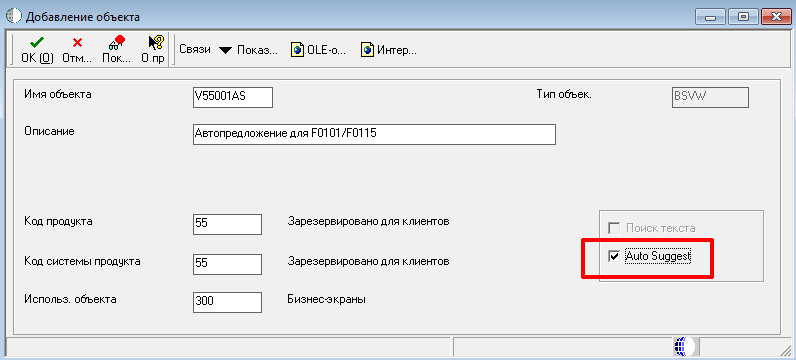This screenshot has width=796, height=360.
Task: Open the Интер... toolbar item
Action: tap(389, 50)
